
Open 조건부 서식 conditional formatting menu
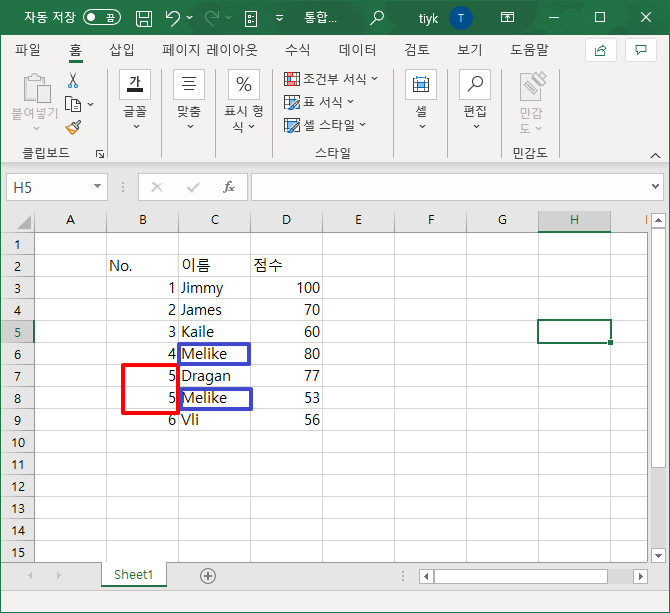331,79
